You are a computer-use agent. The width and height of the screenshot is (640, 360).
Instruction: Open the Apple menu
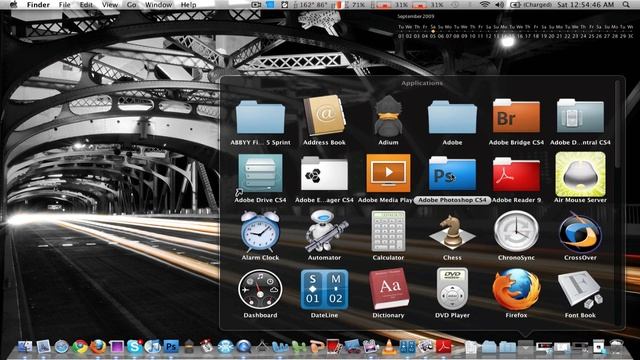pyautogui.click(x=13, y=4)
